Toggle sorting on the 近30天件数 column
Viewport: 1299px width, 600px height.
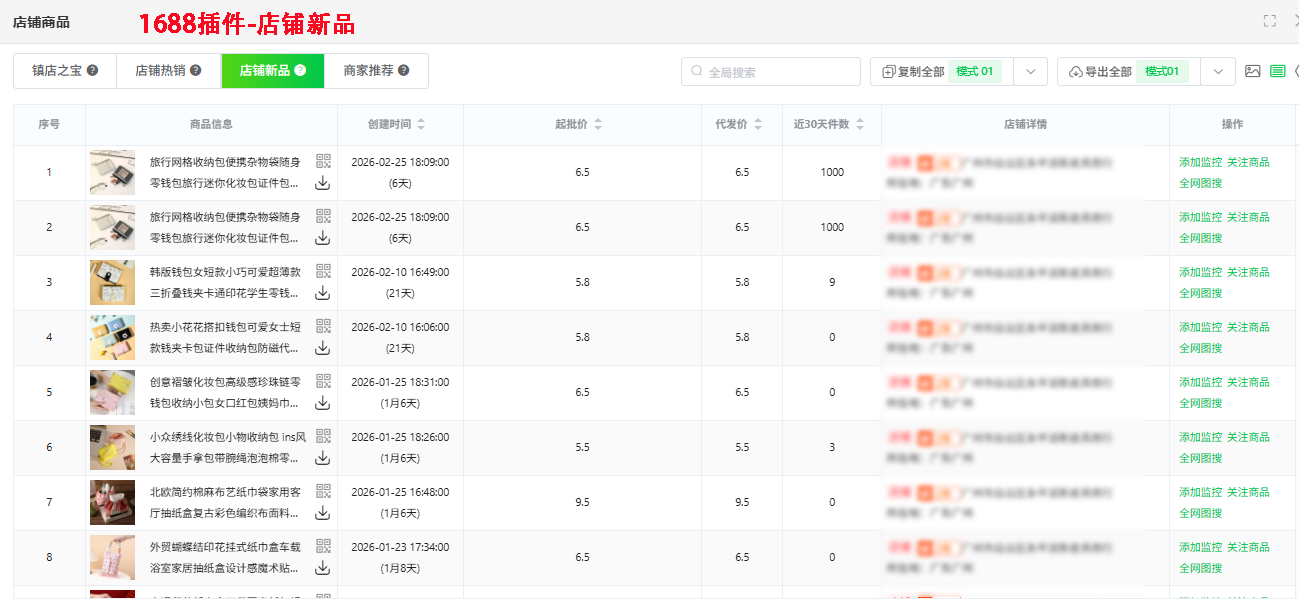[x=858, y=124]
